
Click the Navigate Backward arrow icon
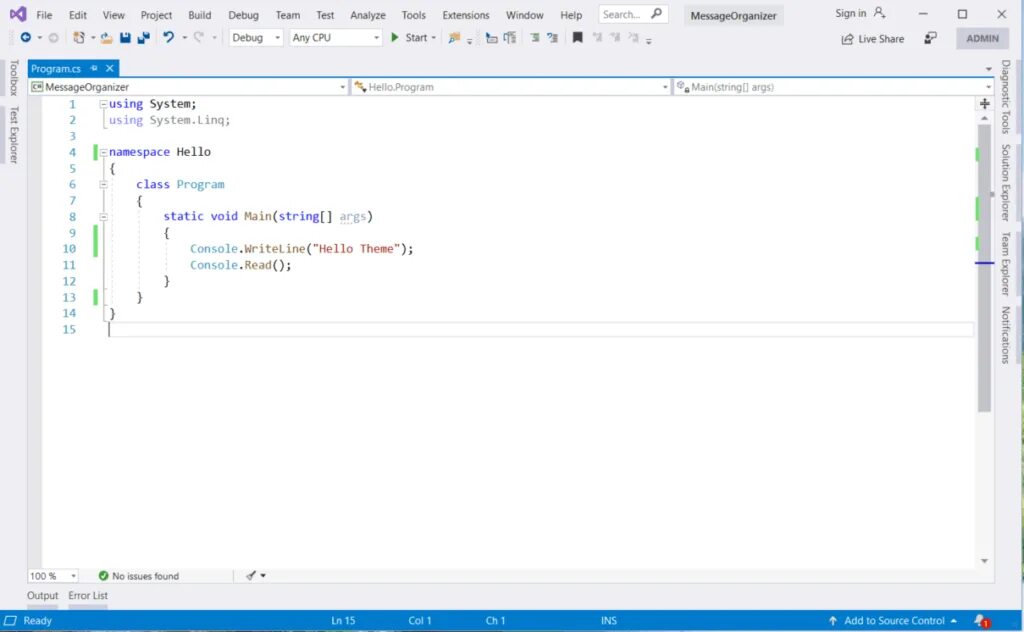click(x=25, y=38)
